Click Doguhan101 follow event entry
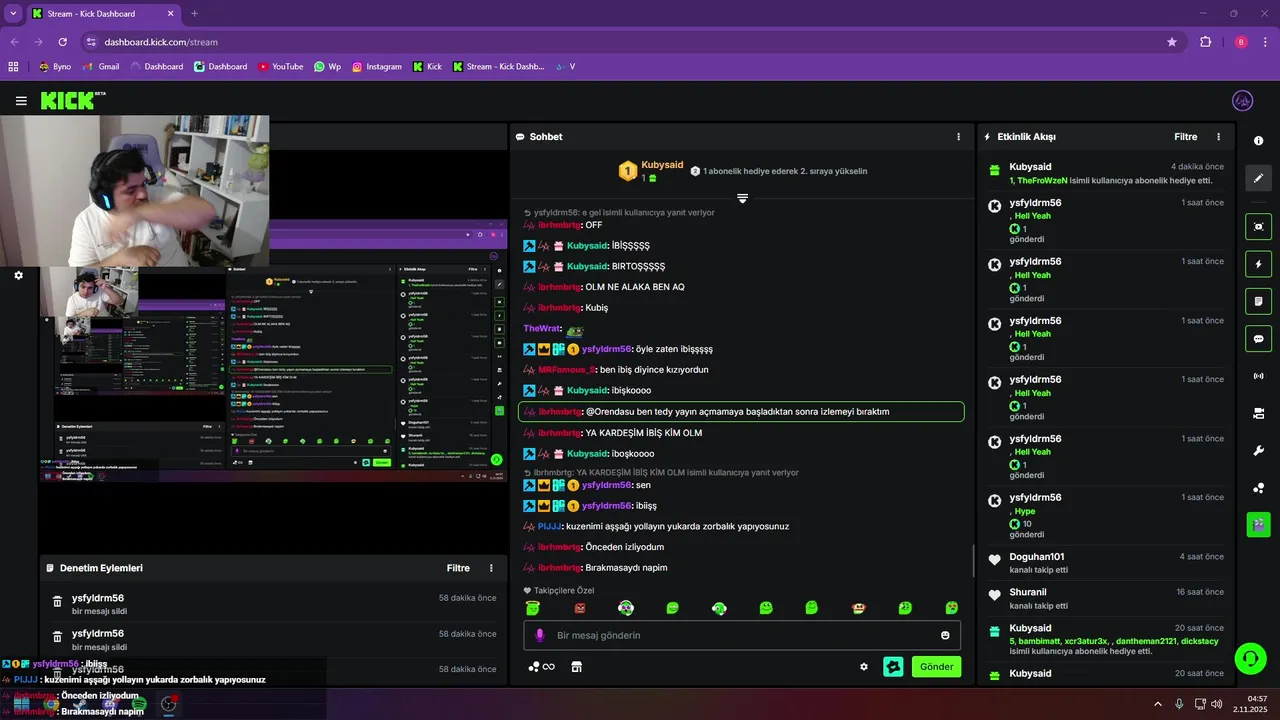 coord(1105,562)
